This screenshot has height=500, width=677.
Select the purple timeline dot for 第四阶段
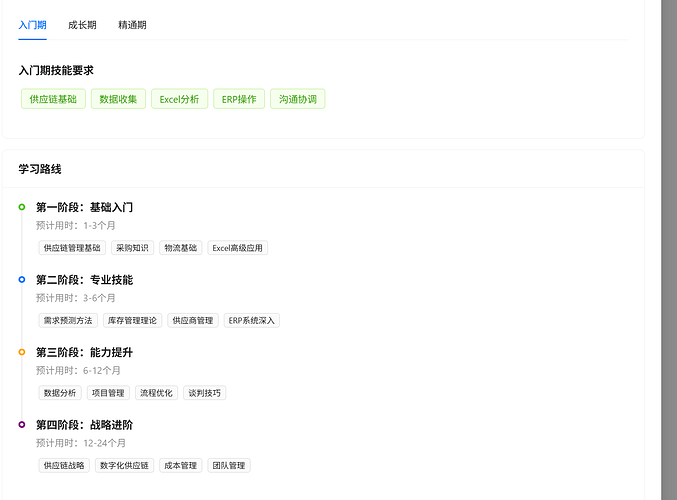[22, 425]
